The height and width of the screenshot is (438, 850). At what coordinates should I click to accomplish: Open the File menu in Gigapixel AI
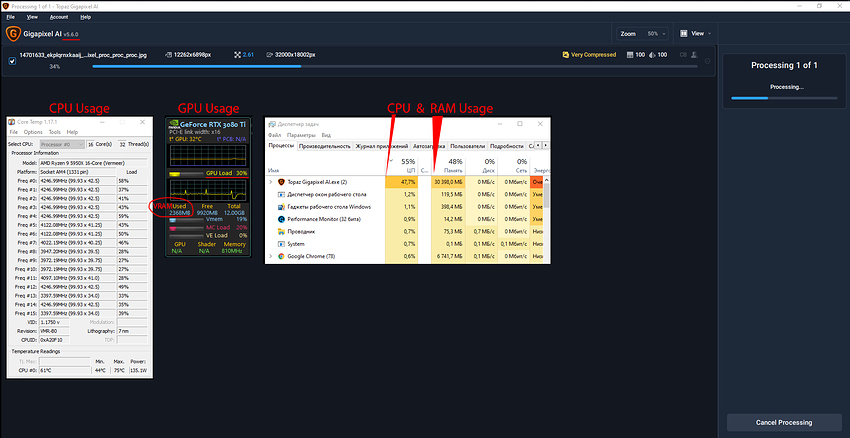click(11, 17)
